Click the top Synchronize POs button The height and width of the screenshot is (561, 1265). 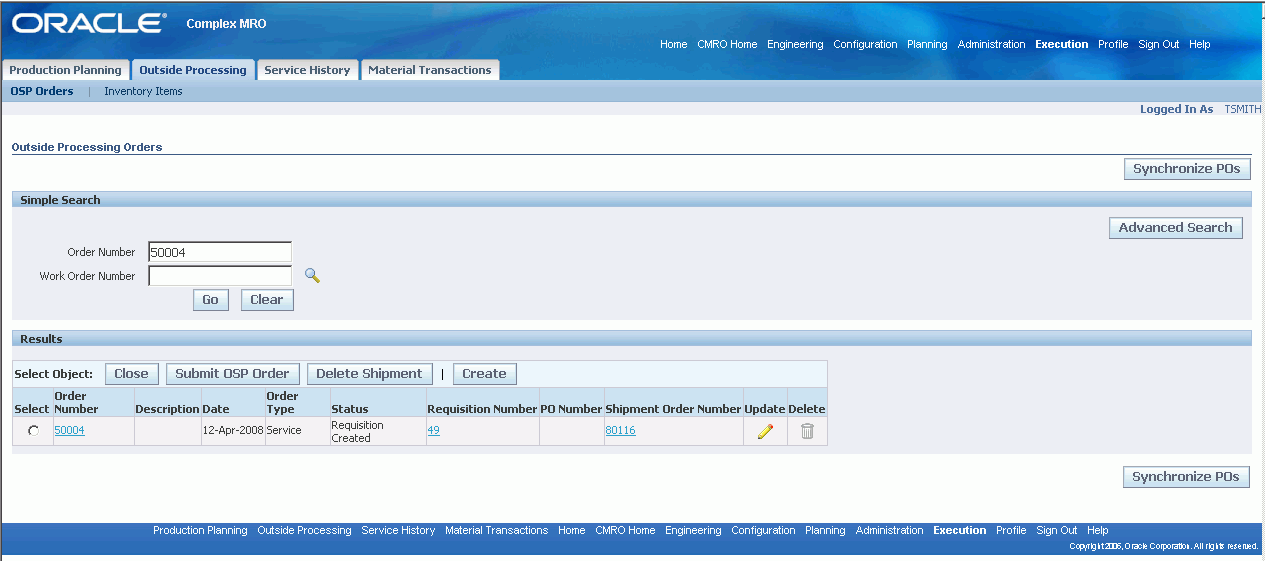(x=1187, y=169)
